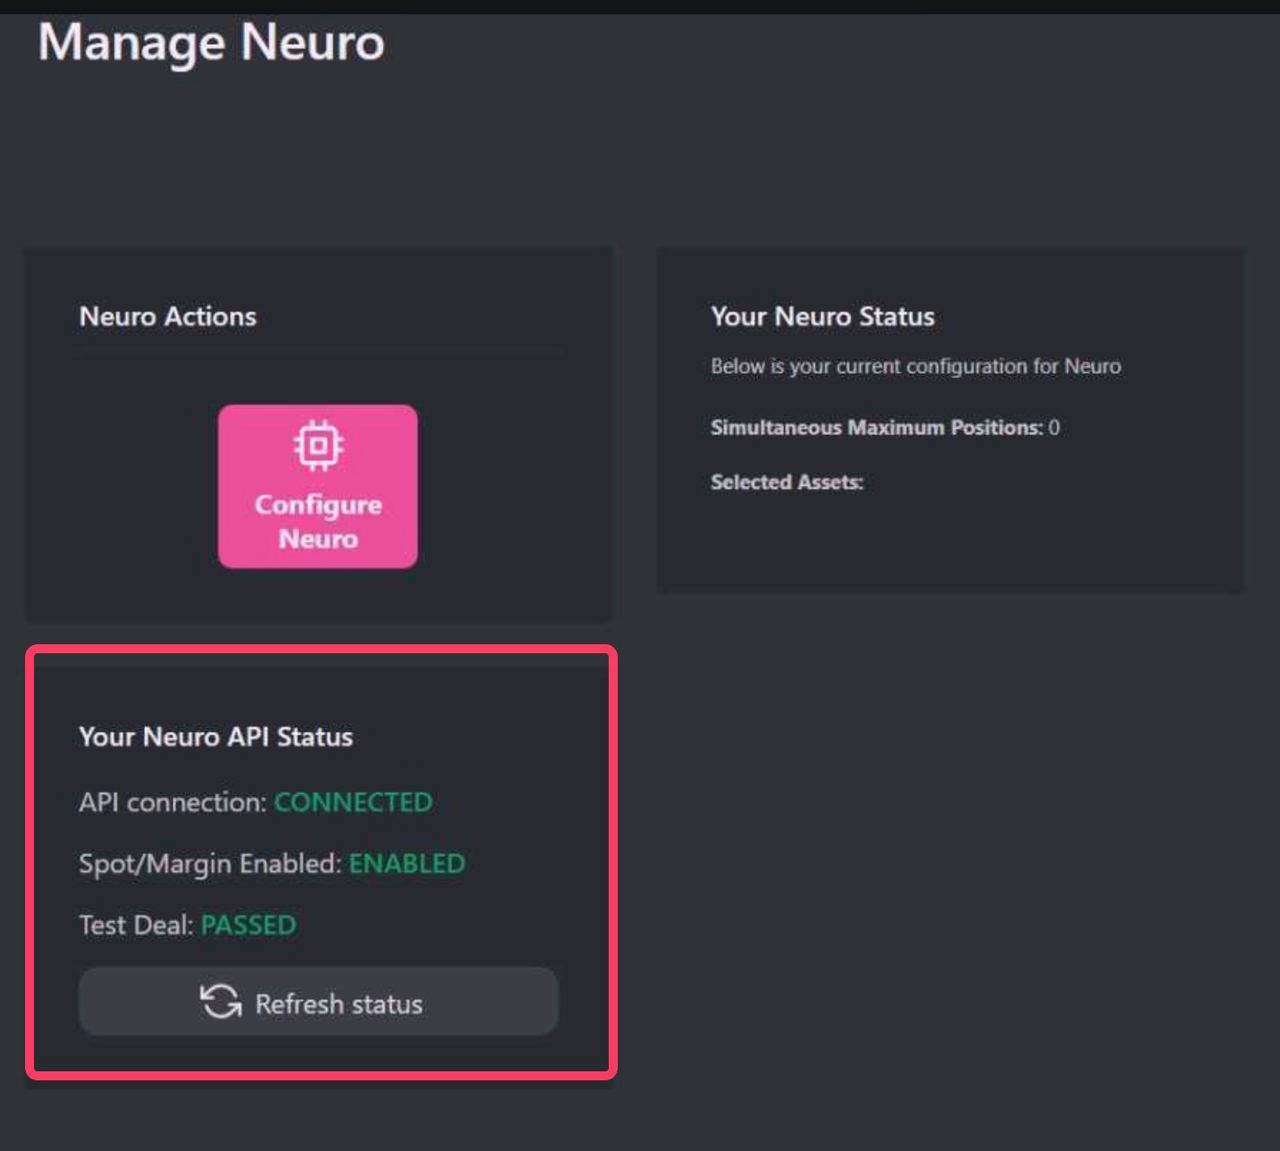Click the Your Neuro API Status heading
Screen dimensions: 1280x1151
(216, 737)
